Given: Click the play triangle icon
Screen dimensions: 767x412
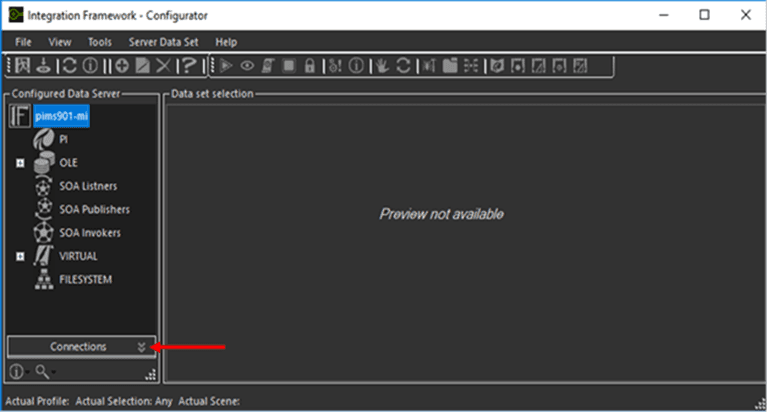Looking at the screenshot, I should [x=226, y=66].
